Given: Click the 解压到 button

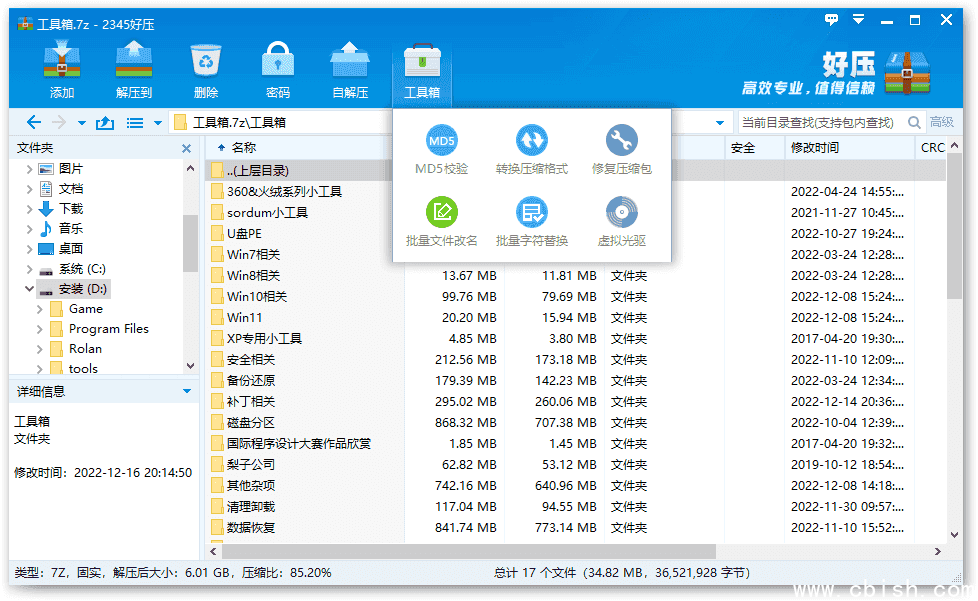Looking at the screenshot, I should [x=133, y=67].
